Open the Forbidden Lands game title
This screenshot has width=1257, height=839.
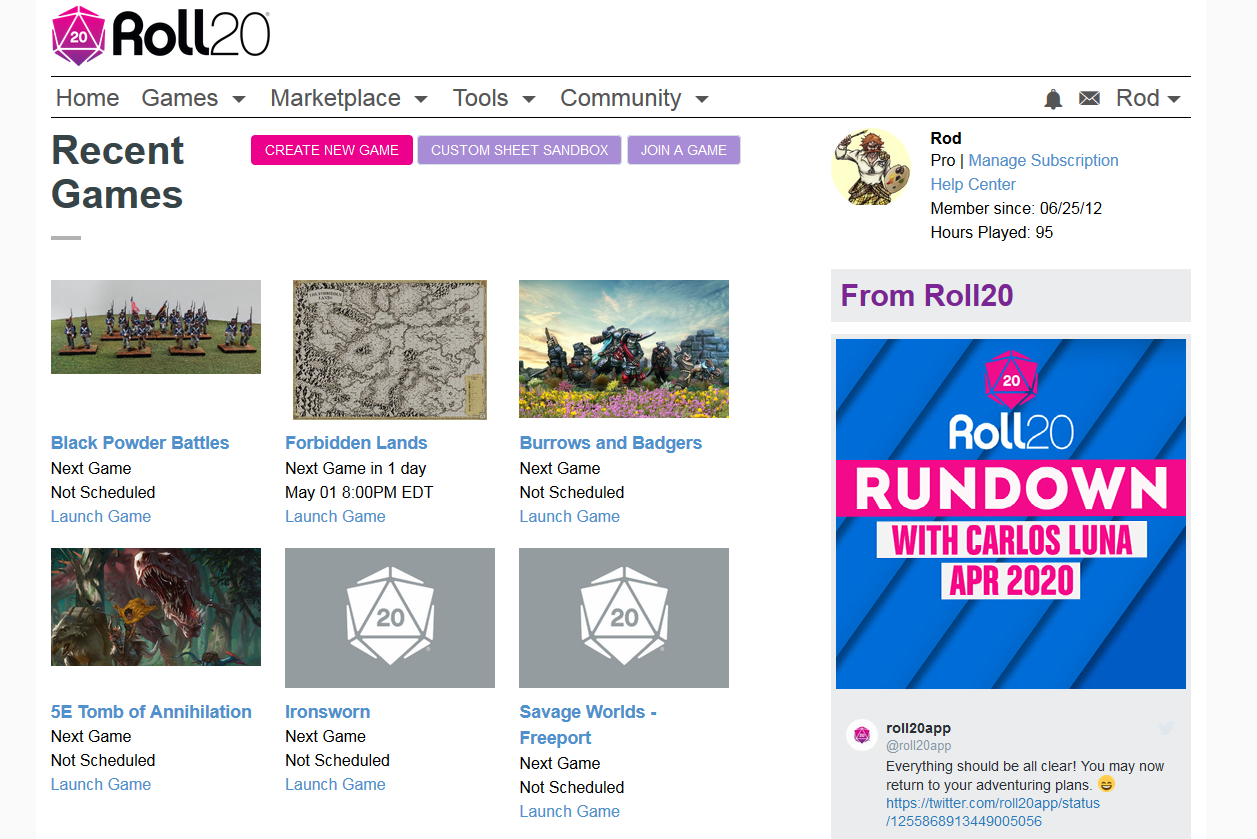[356, 443]
